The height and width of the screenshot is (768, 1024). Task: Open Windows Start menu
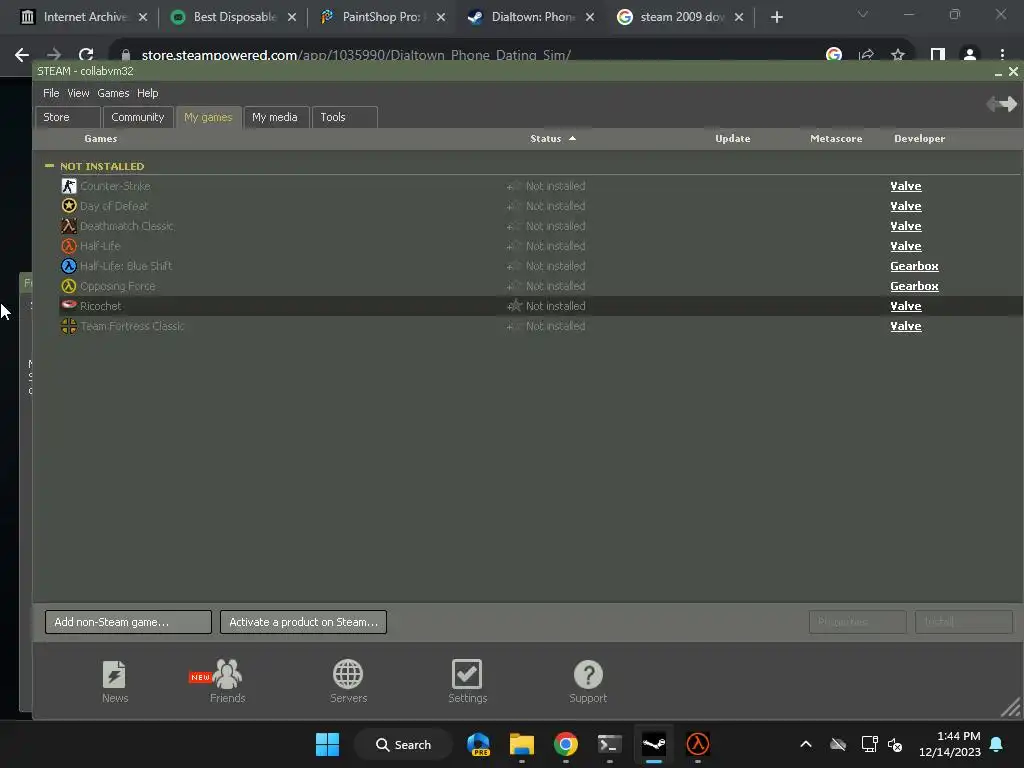(327, 744)
